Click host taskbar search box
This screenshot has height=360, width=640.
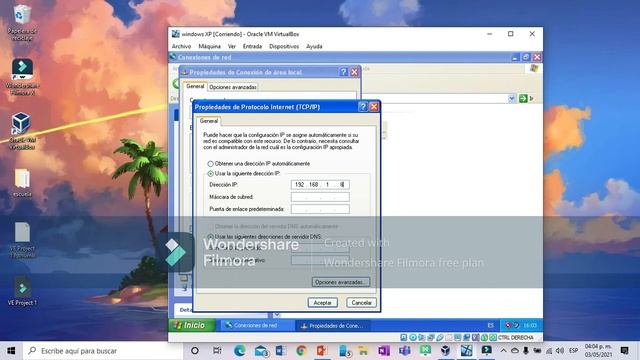coord(103,351)
